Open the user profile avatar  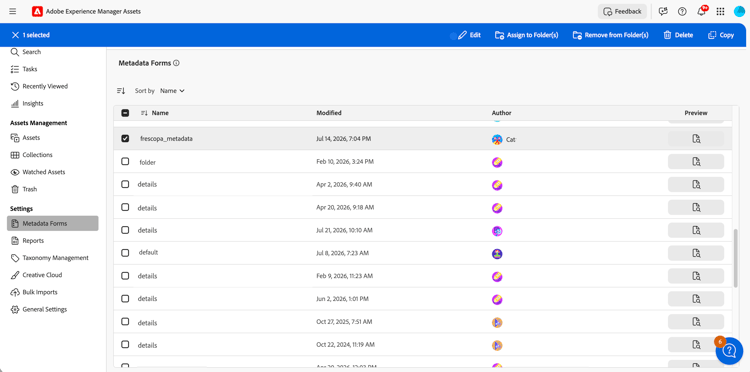coord(739,11)
